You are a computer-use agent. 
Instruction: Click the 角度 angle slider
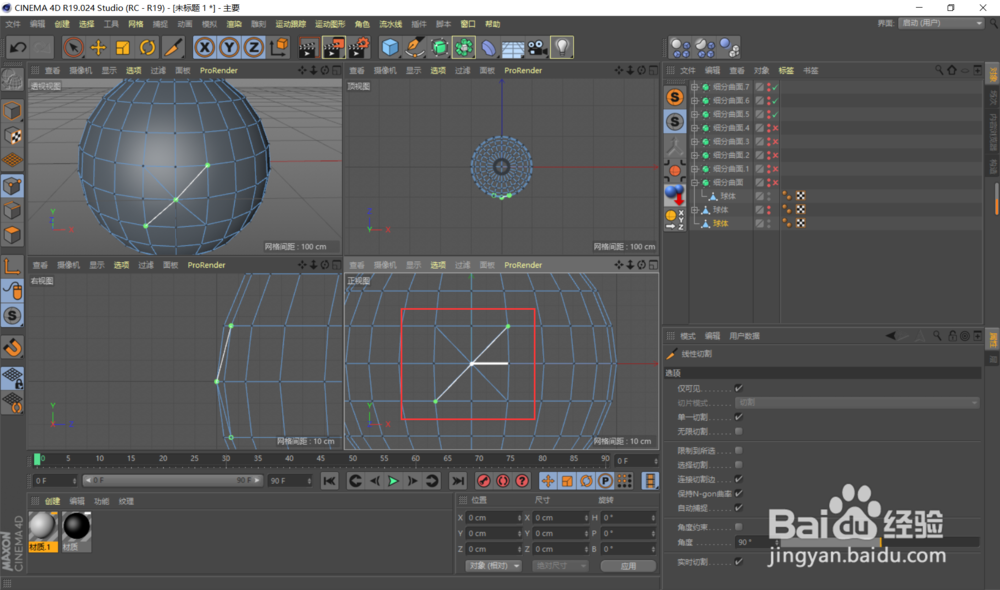[880, 542]
